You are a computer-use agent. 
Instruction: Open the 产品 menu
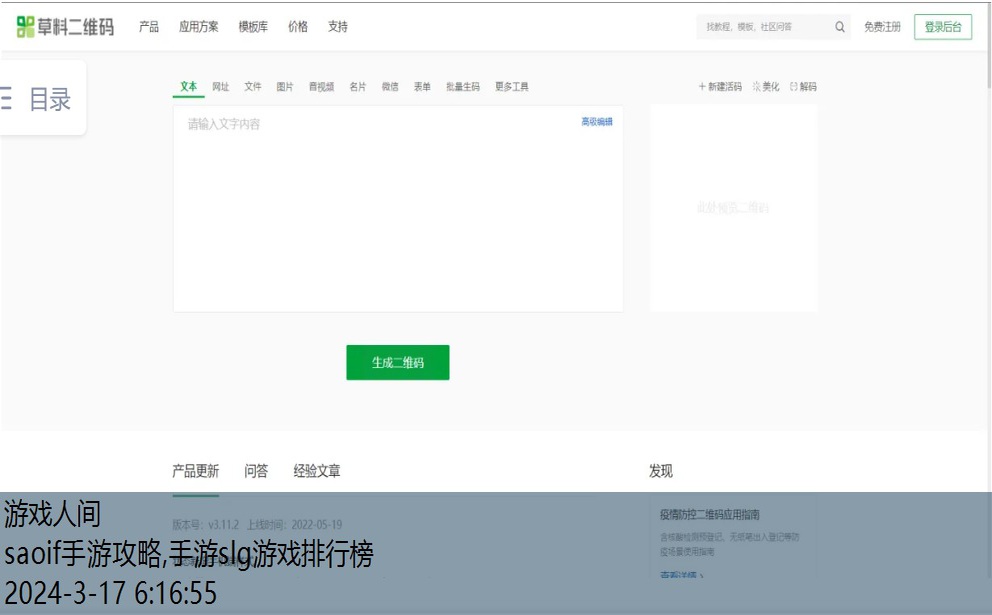[x=149, y=27]
